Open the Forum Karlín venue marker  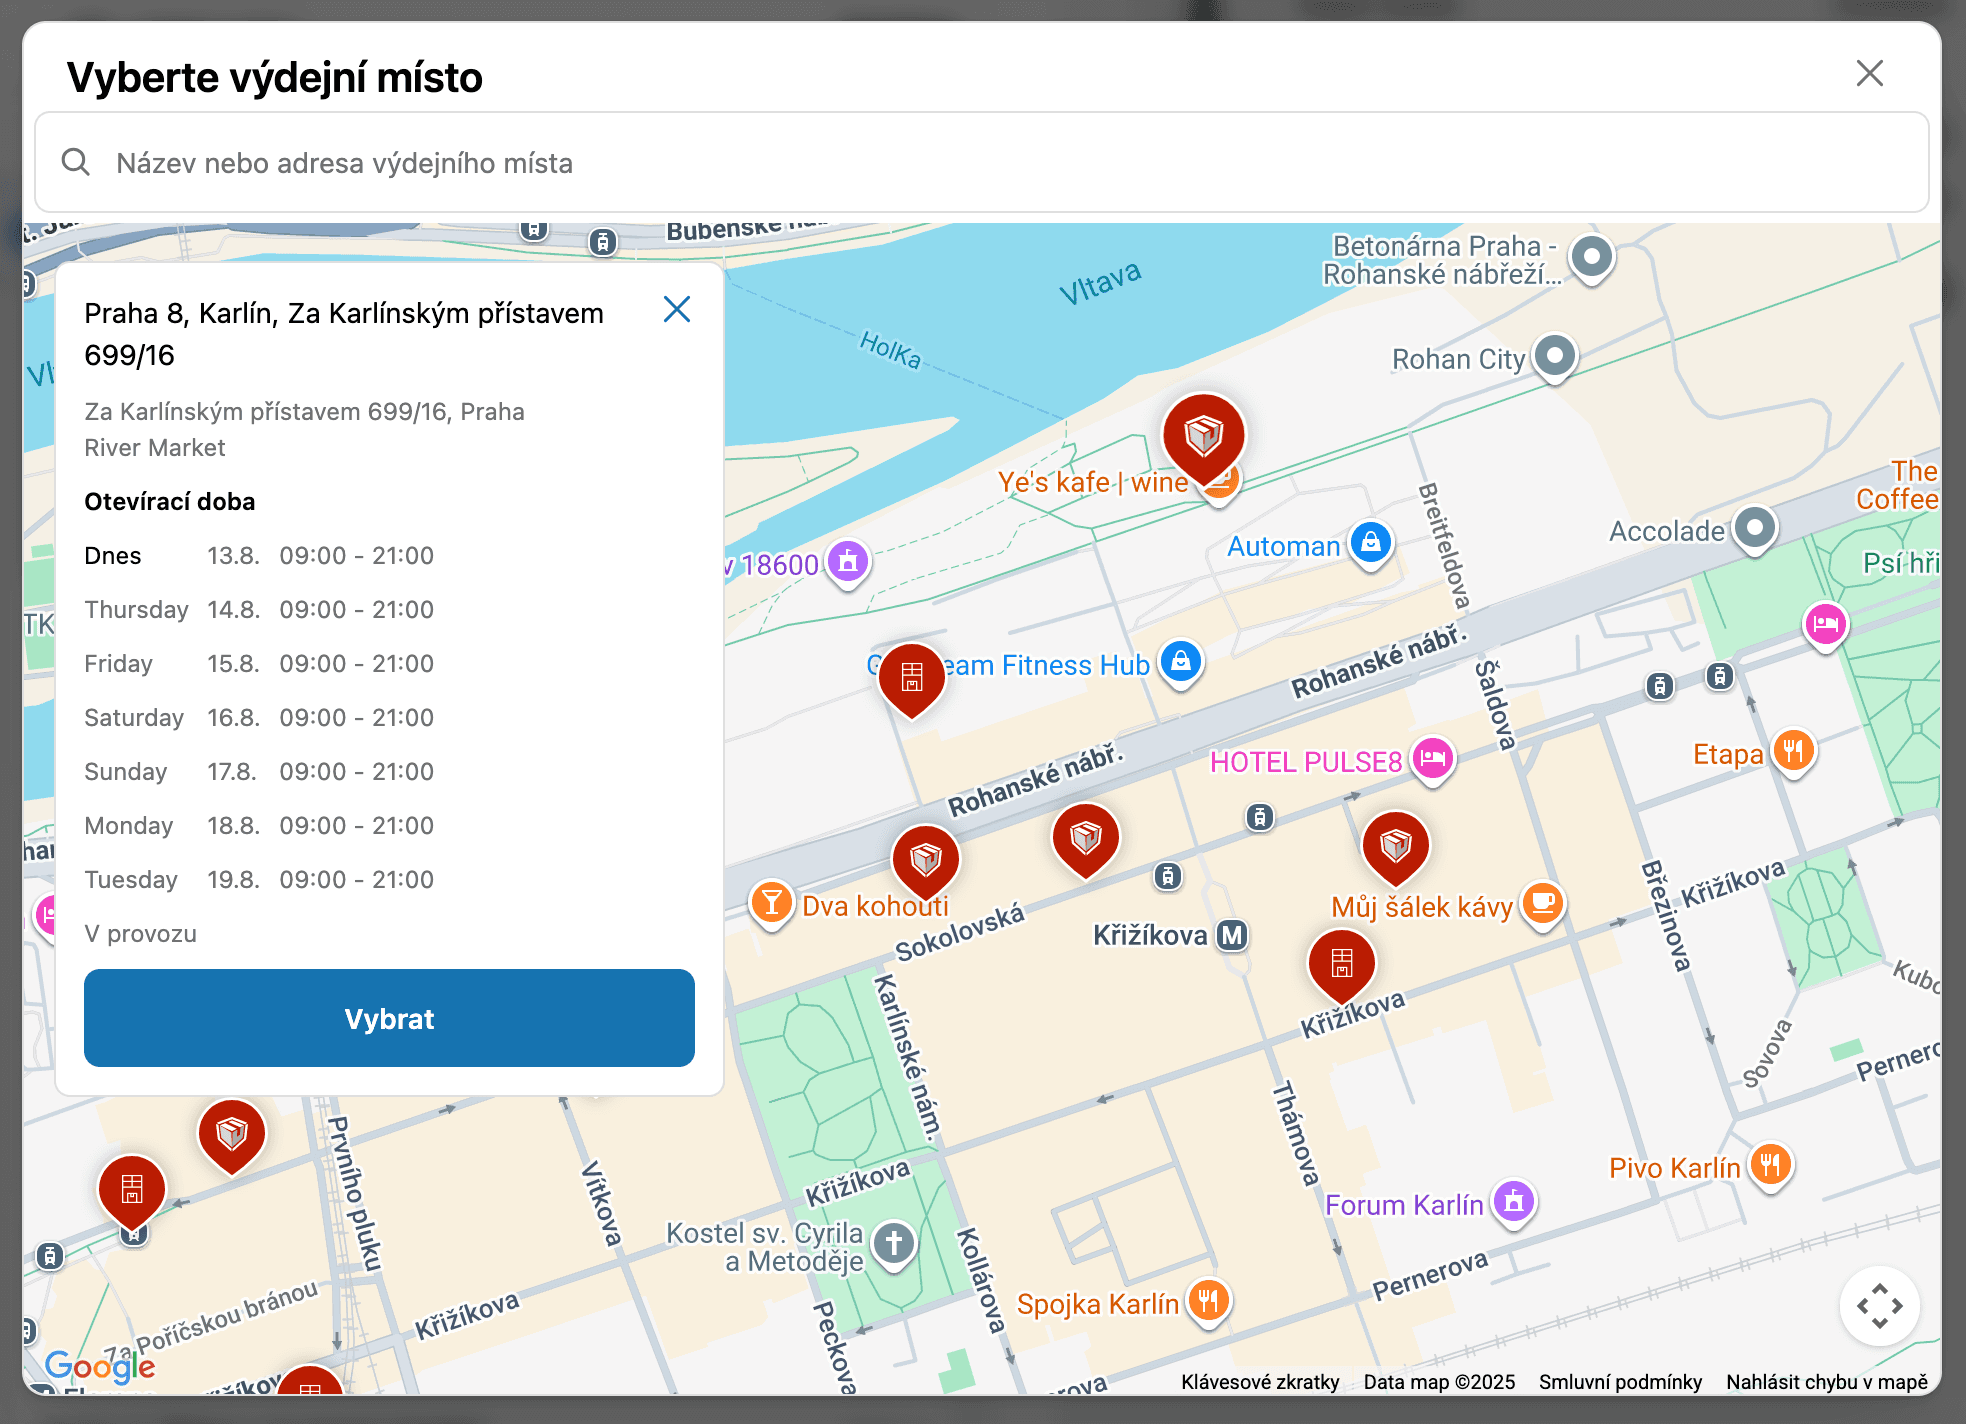pyautogui.click(x=1513, y=1201)
